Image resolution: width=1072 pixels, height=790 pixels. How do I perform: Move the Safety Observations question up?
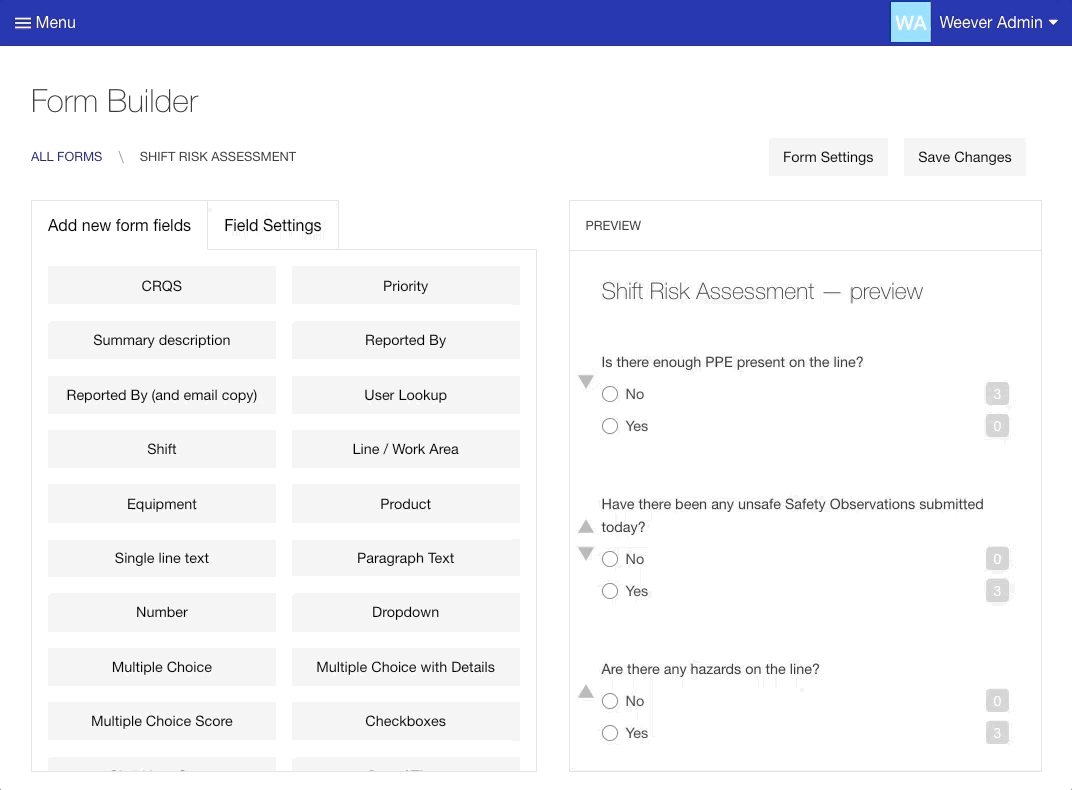586,527
